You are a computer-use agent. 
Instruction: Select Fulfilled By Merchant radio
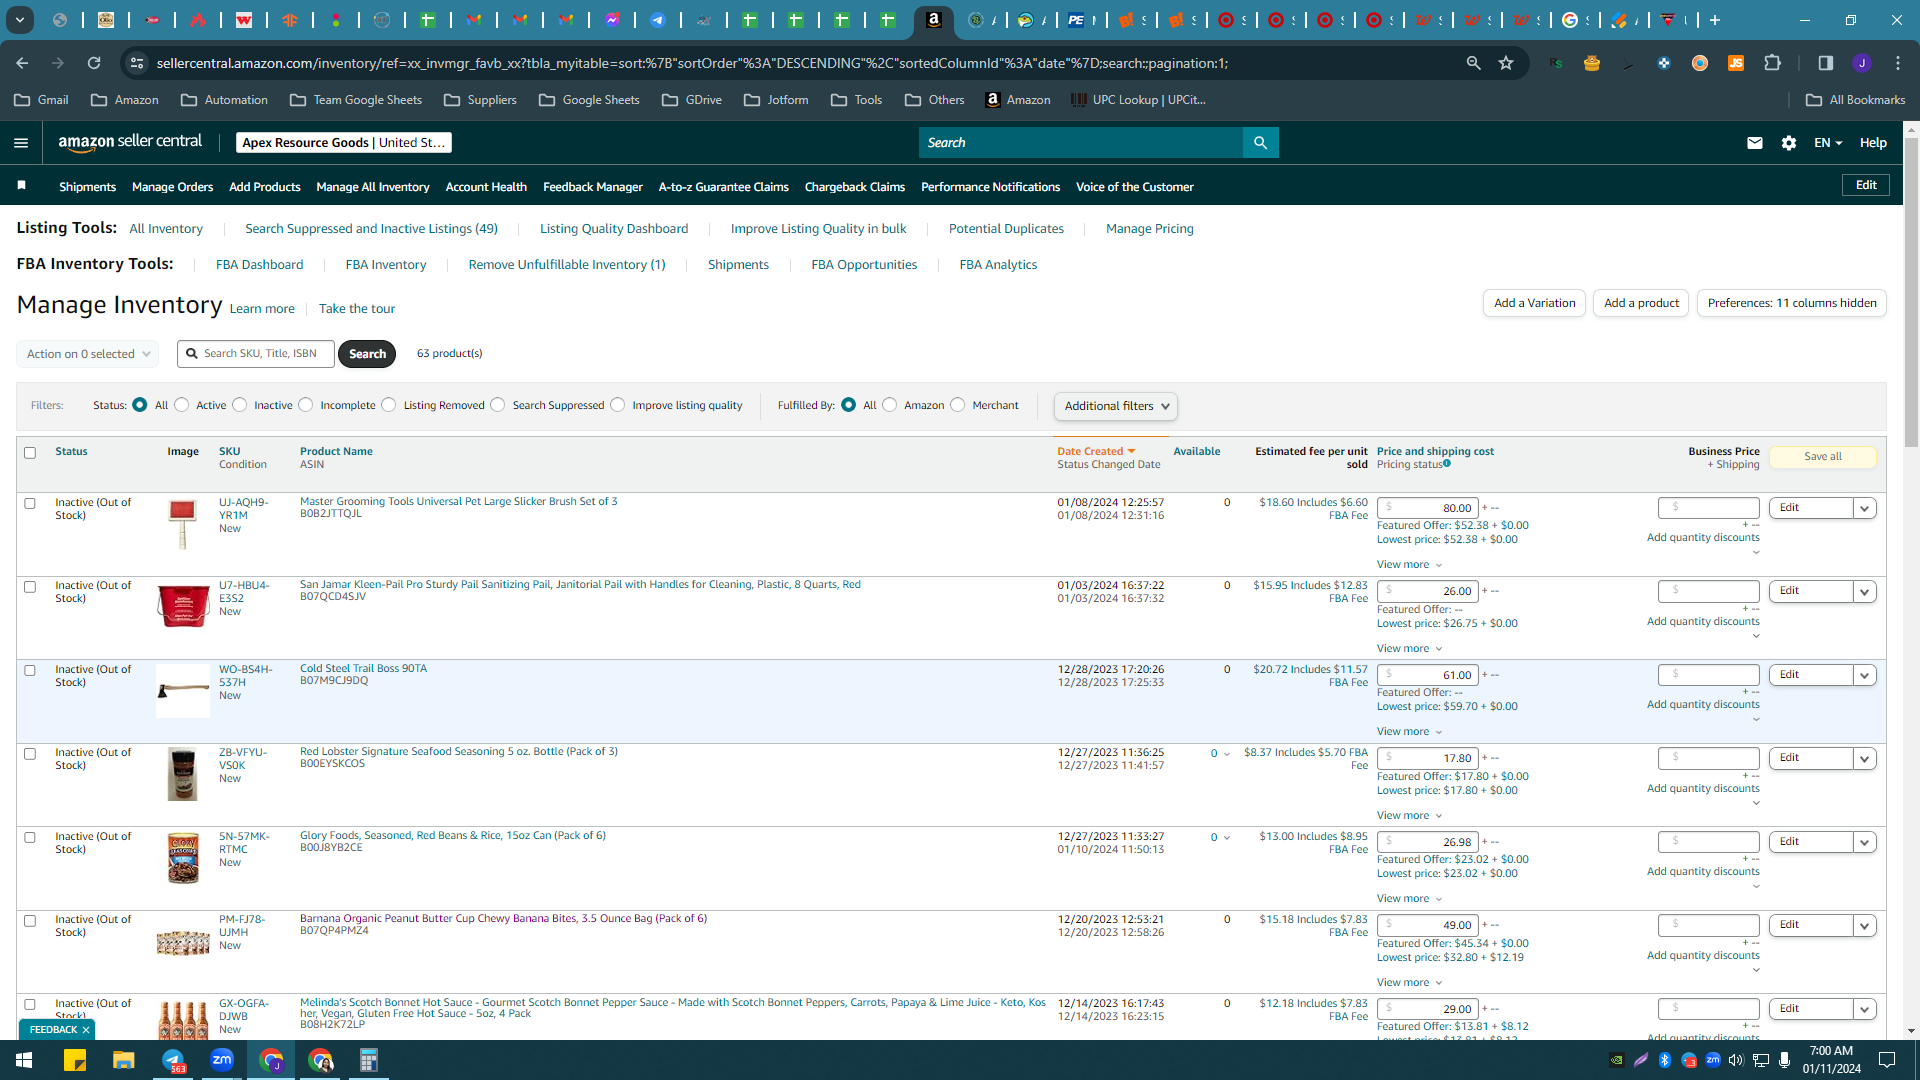coord(958,405)
